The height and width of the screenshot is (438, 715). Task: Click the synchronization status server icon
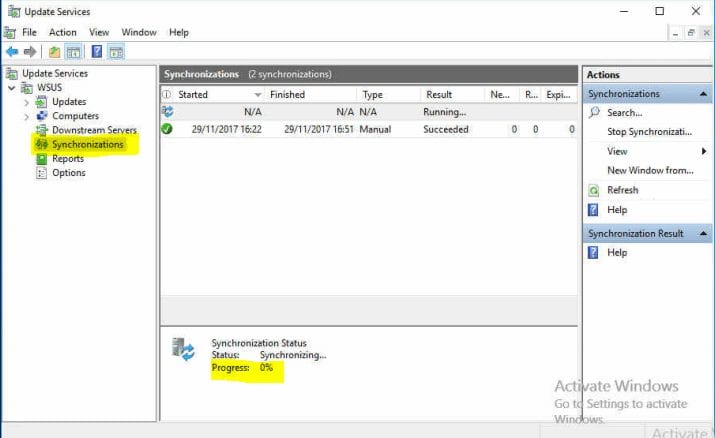[x=183, y=350]
